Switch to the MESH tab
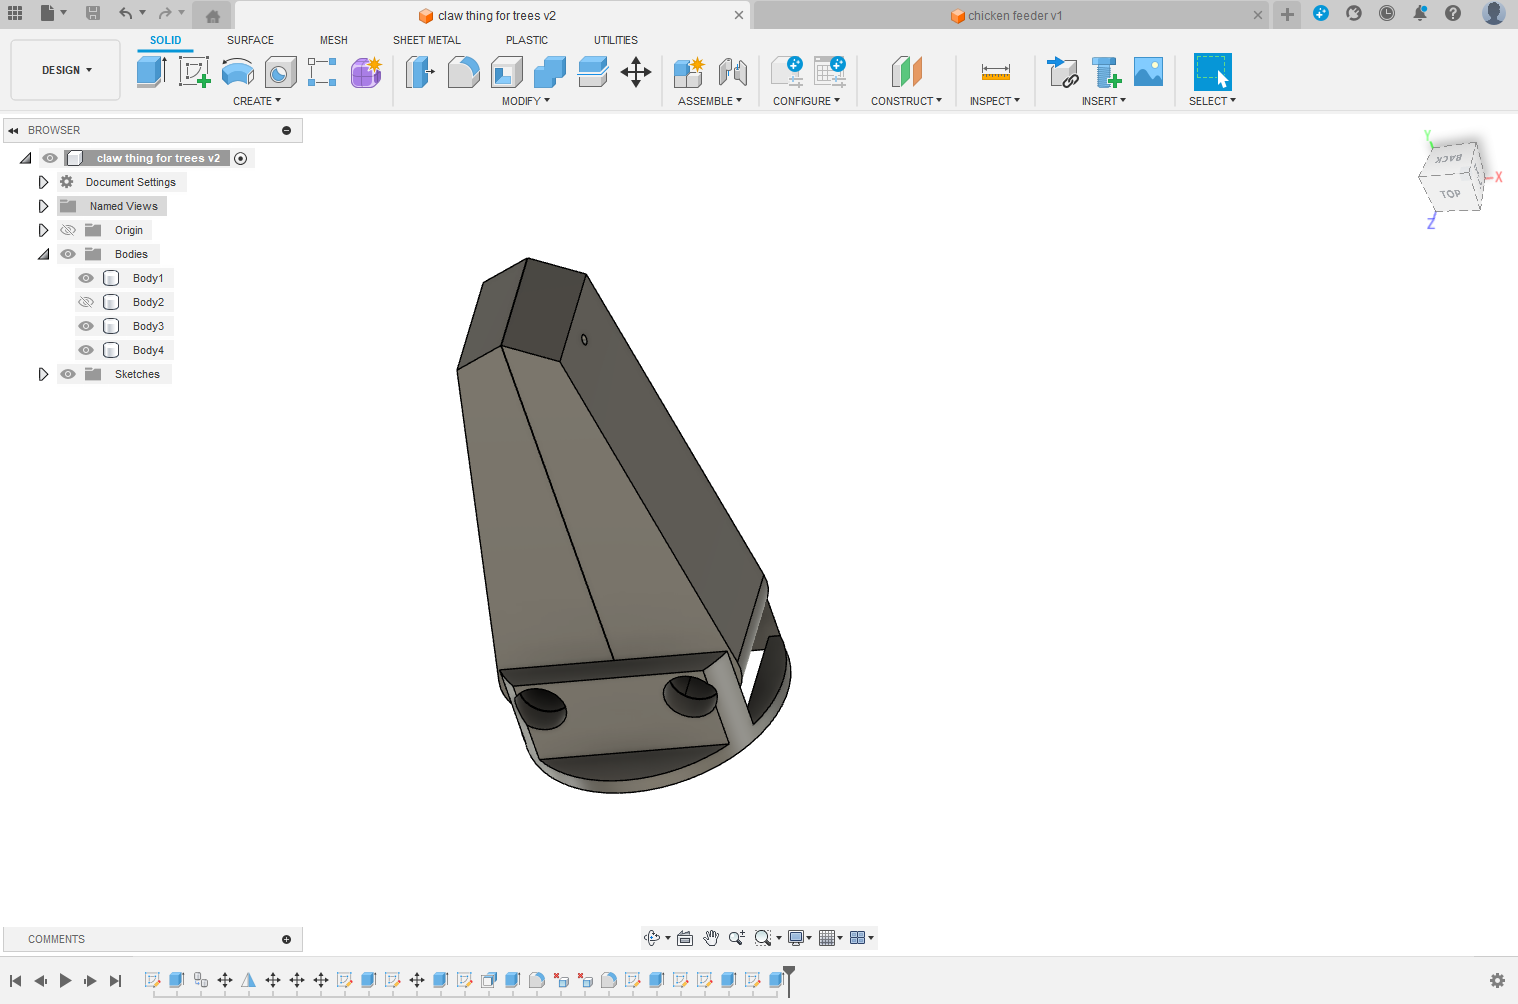This screenshot has height=1004, width=1518. 334,40
